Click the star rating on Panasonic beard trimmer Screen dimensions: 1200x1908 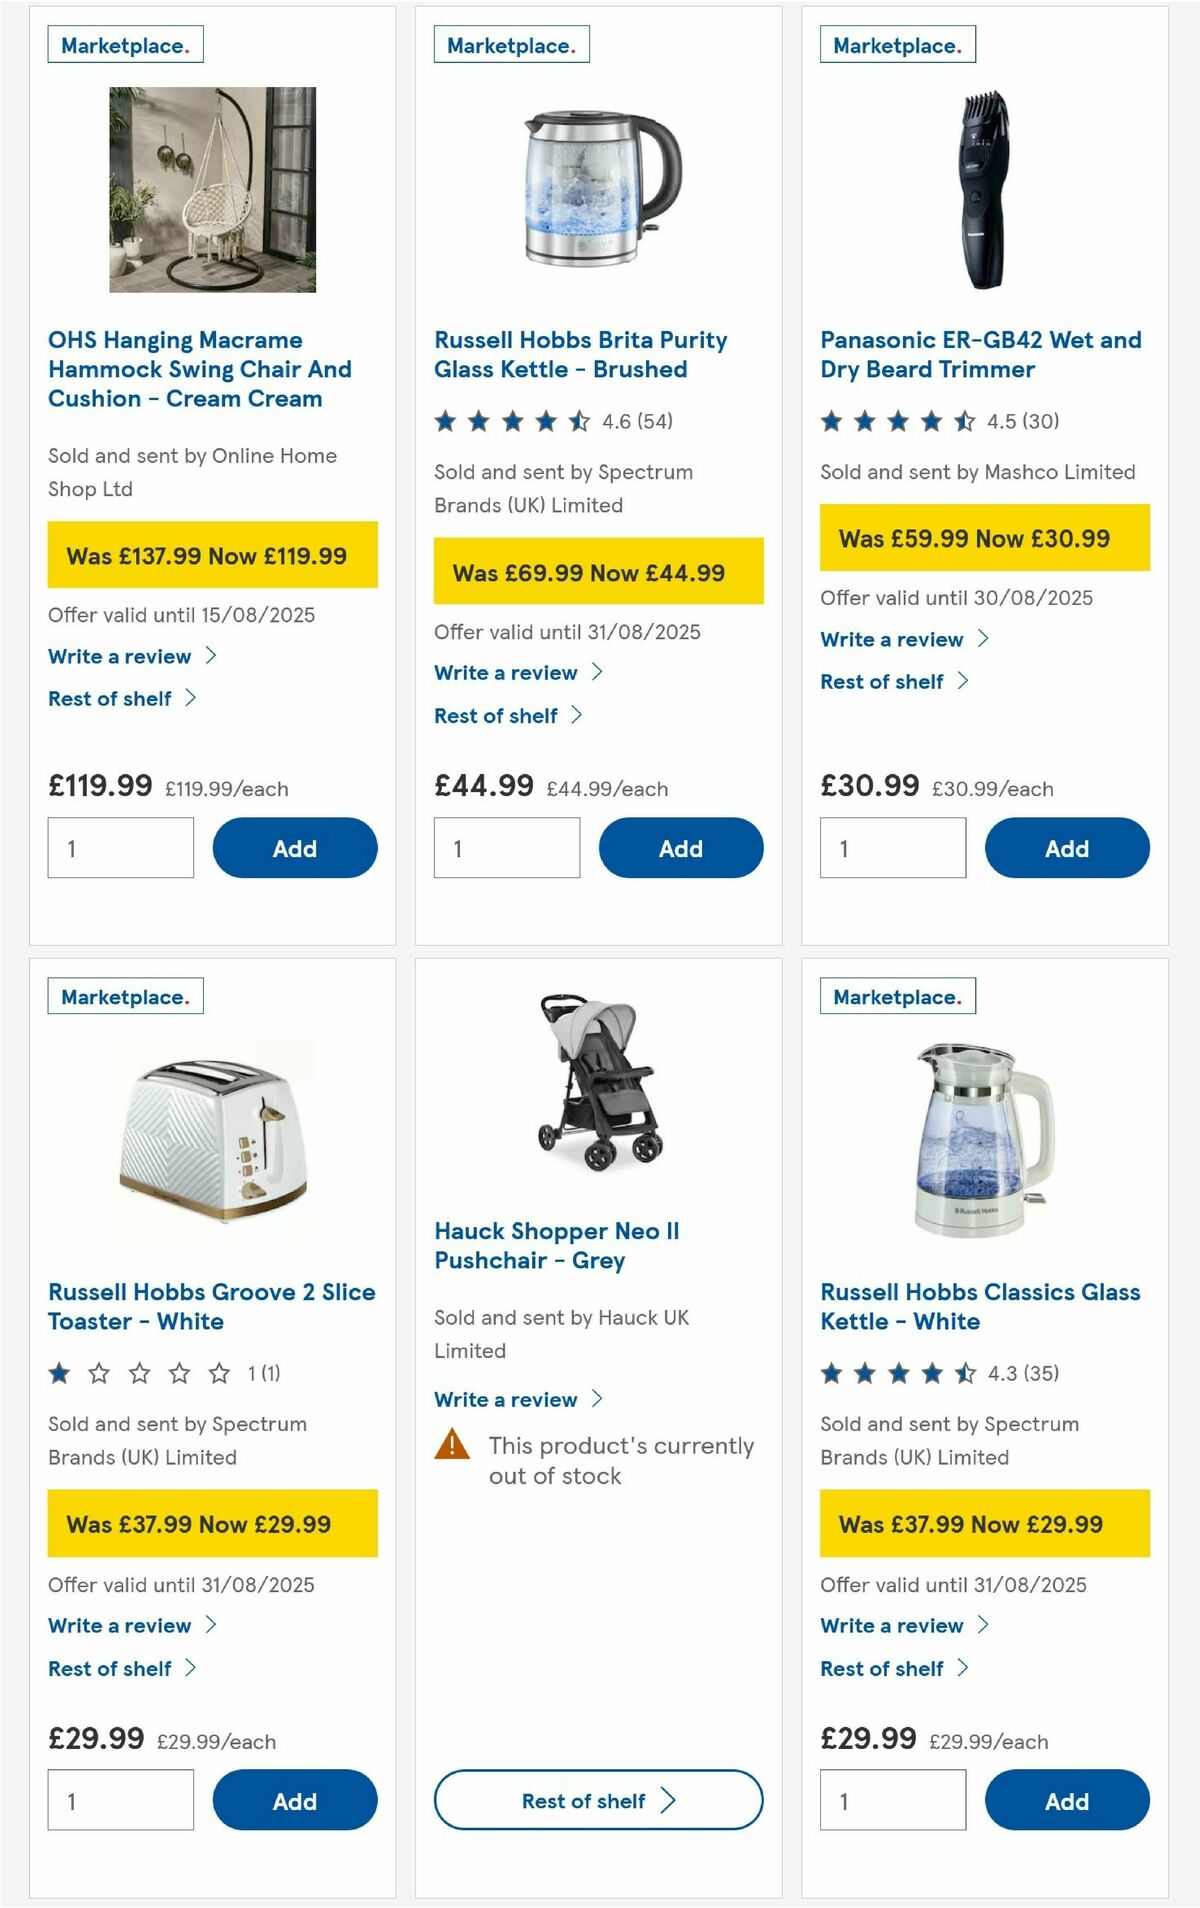point(898,421)
